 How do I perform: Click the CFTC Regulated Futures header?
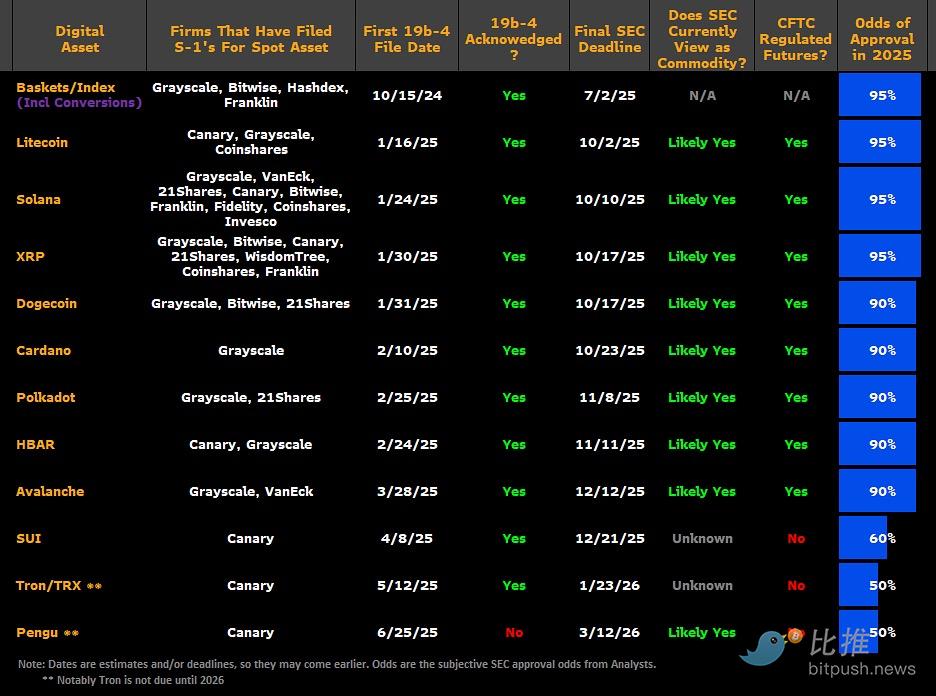[x=795, y=39]
